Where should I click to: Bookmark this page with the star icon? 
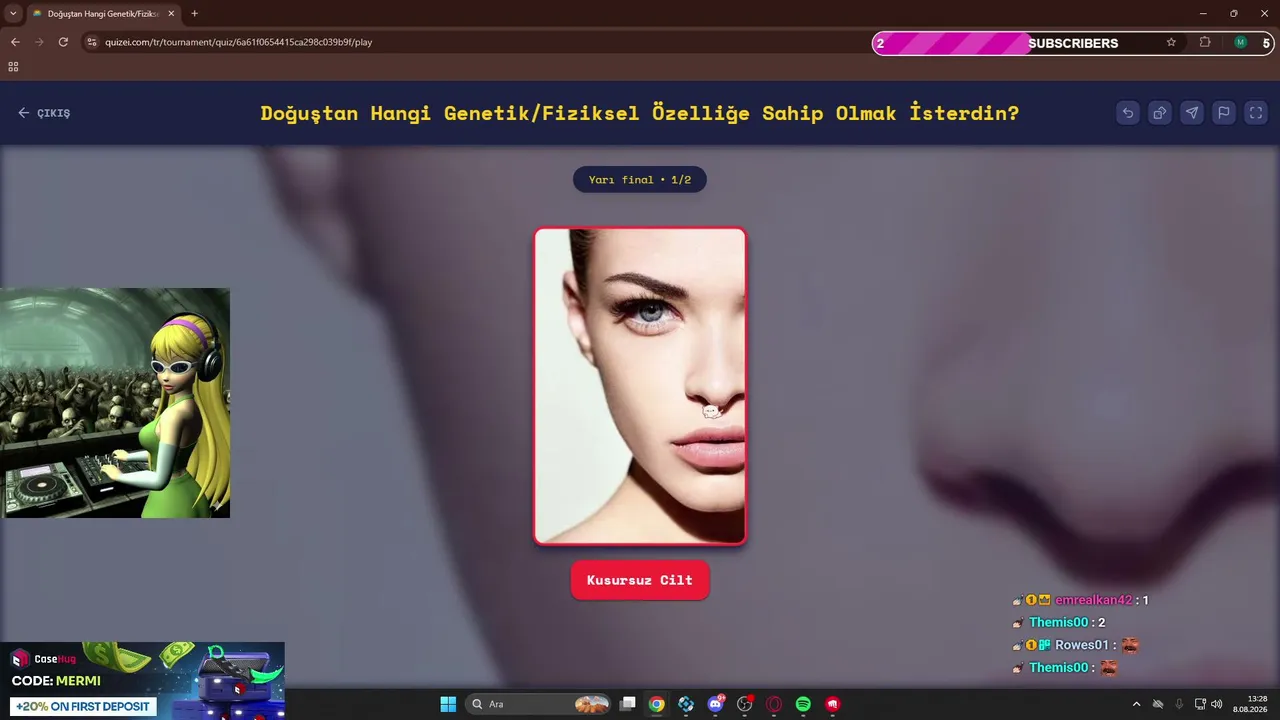(x=1171, y=42)
